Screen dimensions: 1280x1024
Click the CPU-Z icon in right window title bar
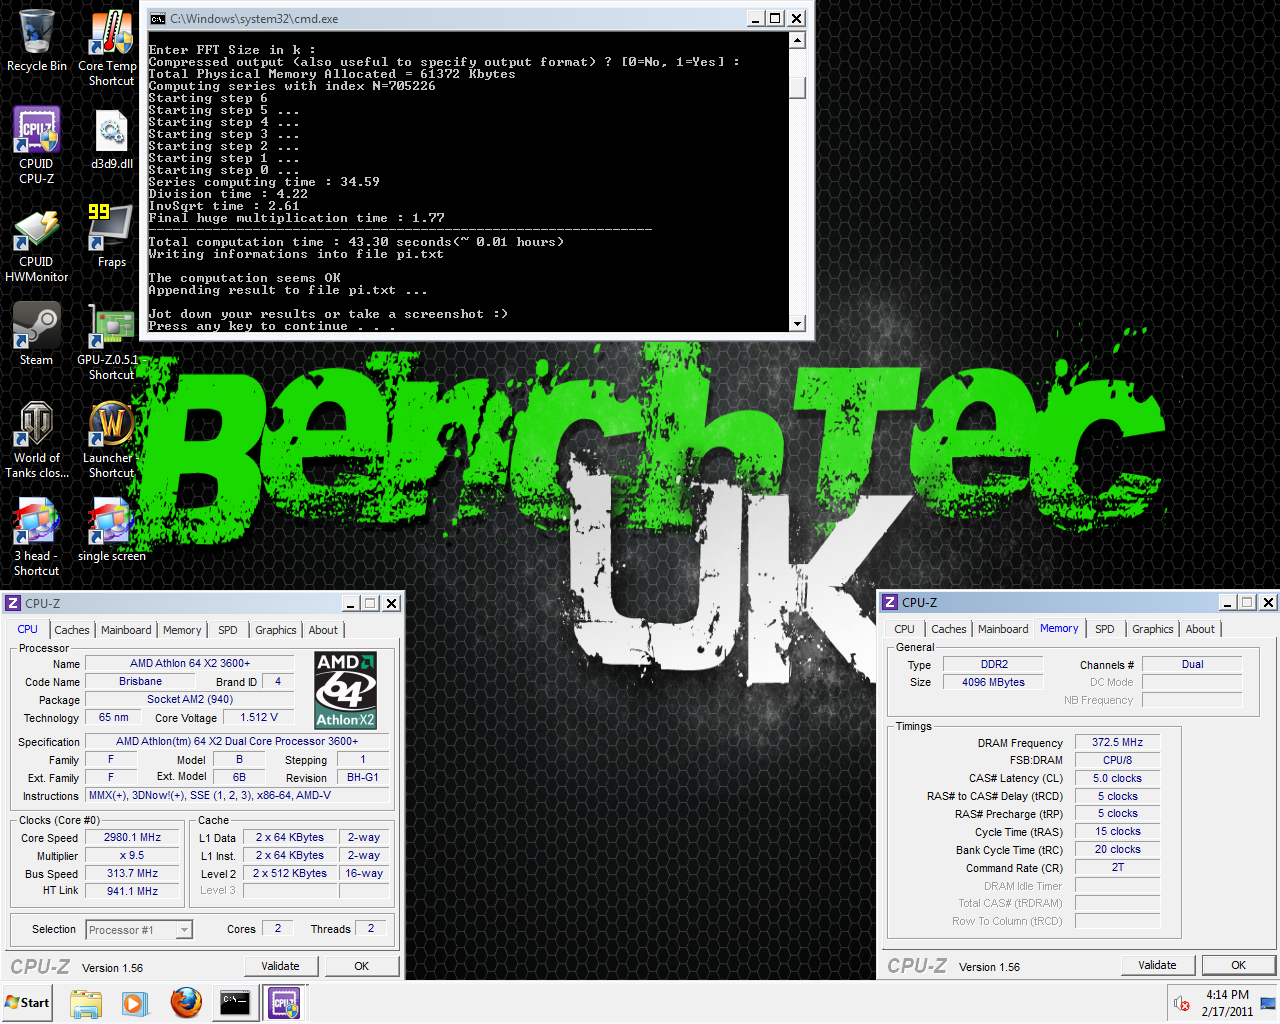pos(890,602)
